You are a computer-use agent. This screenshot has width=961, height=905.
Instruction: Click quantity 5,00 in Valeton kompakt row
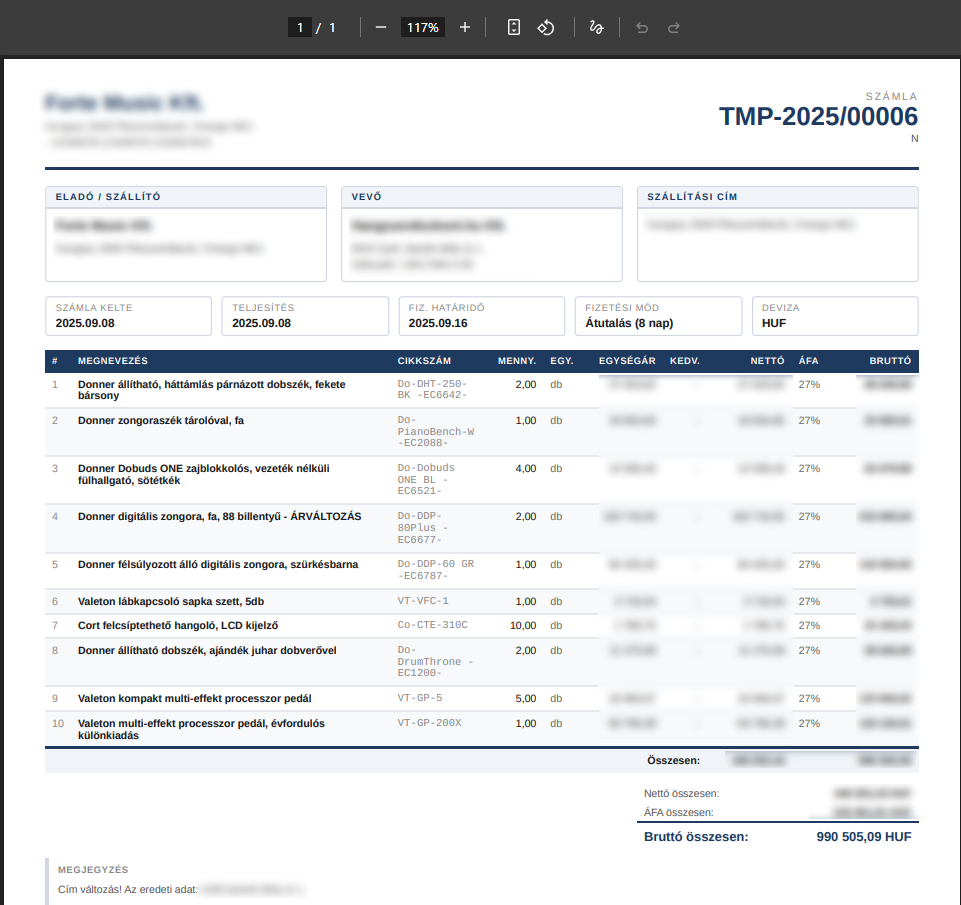[526, 699]
